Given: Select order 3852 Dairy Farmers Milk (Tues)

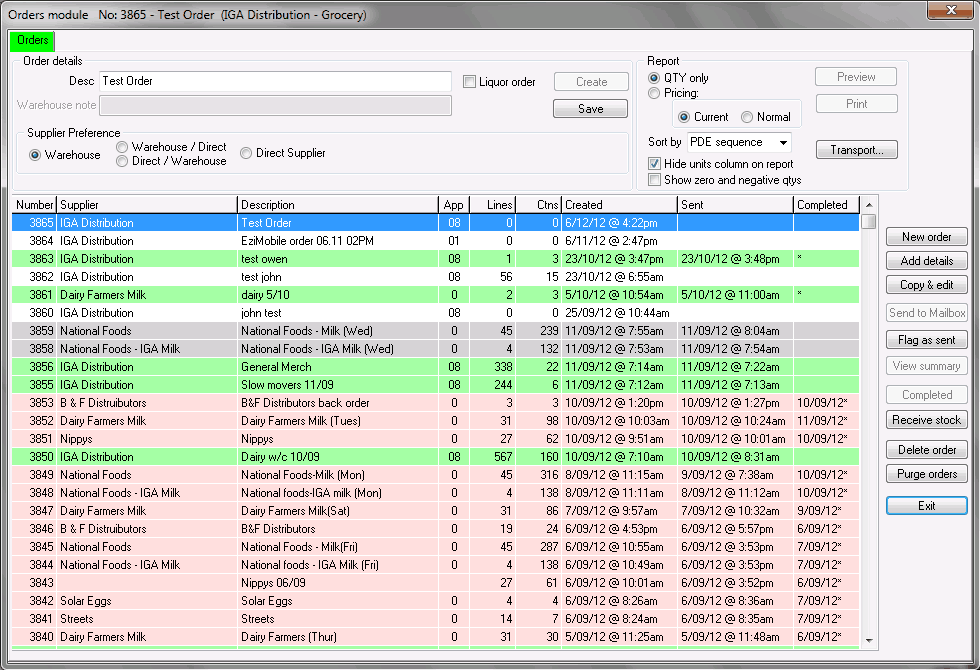Looking at the screenshot, I should click(436, 421).
